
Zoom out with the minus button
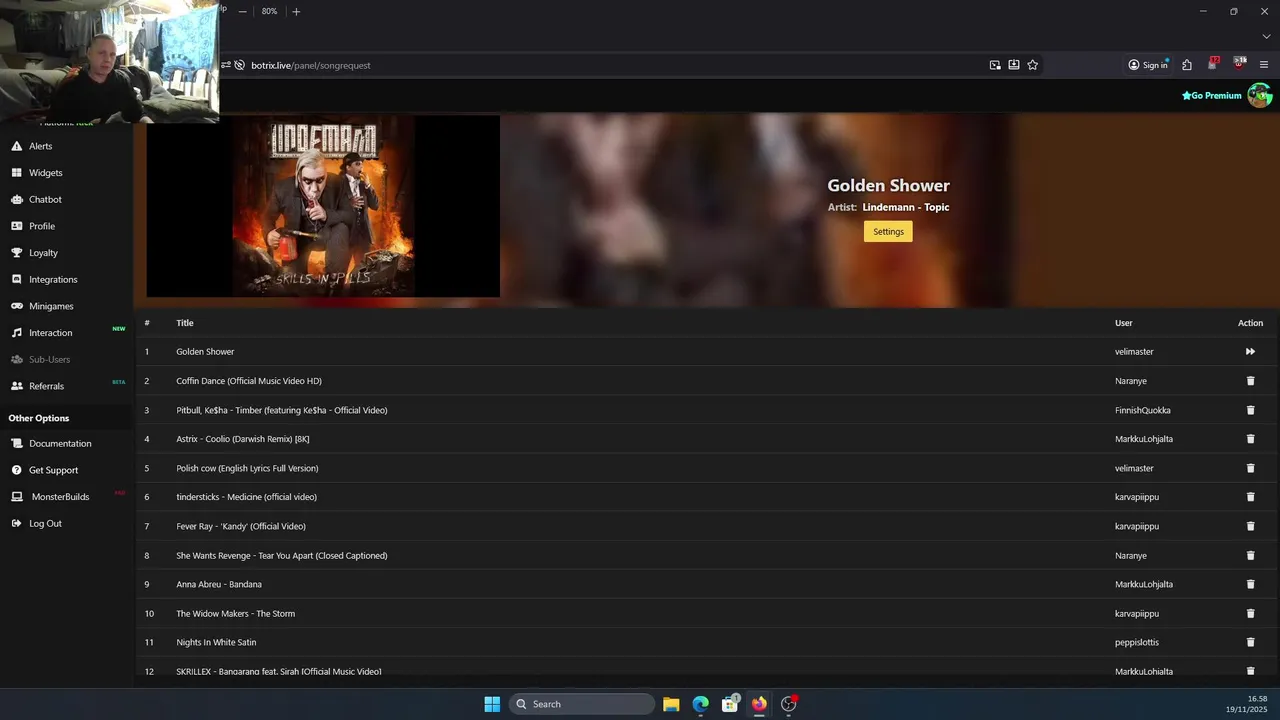[242, 11]
